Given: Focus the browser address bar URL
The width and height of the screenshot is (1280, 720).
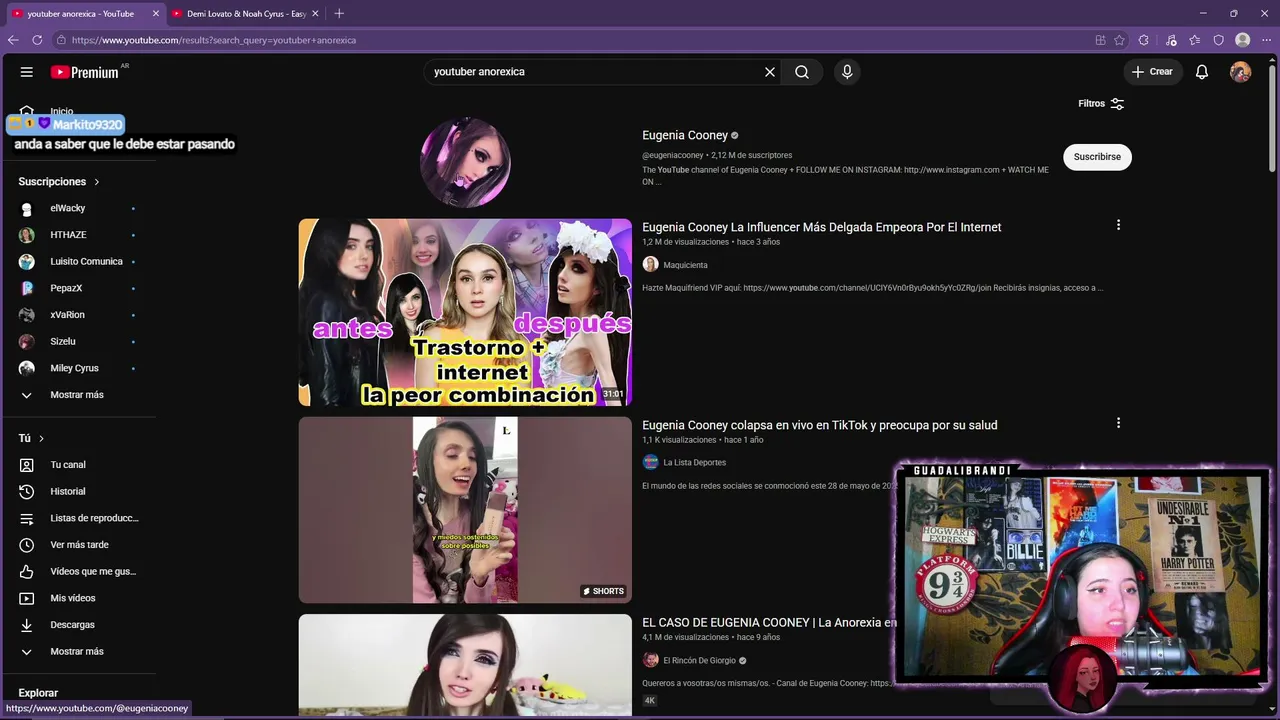Looking at the screenshot, I should click(x=214, y=40).
